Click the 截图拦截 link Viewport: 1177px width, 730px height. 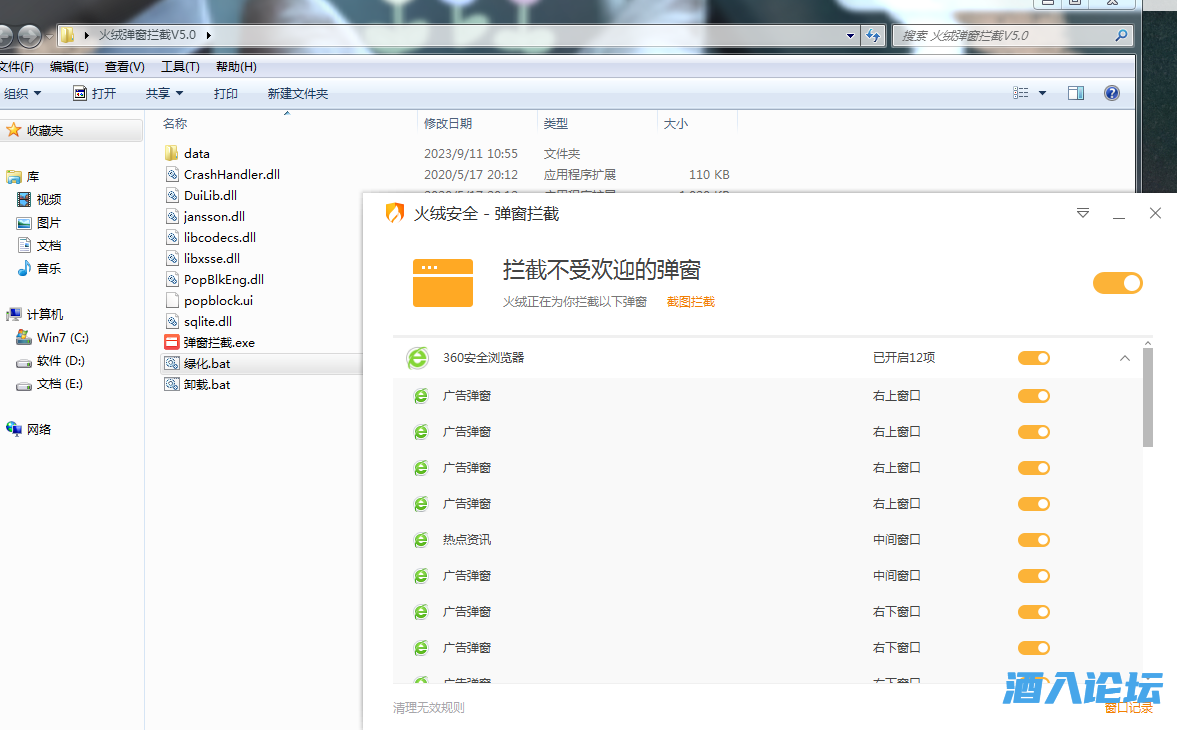point(690,302)
